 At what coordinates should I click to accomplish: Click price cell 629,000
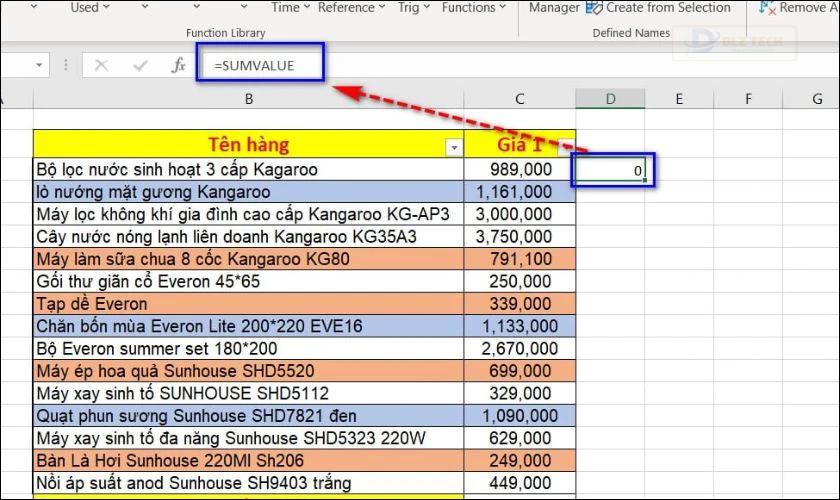[520, 438]
